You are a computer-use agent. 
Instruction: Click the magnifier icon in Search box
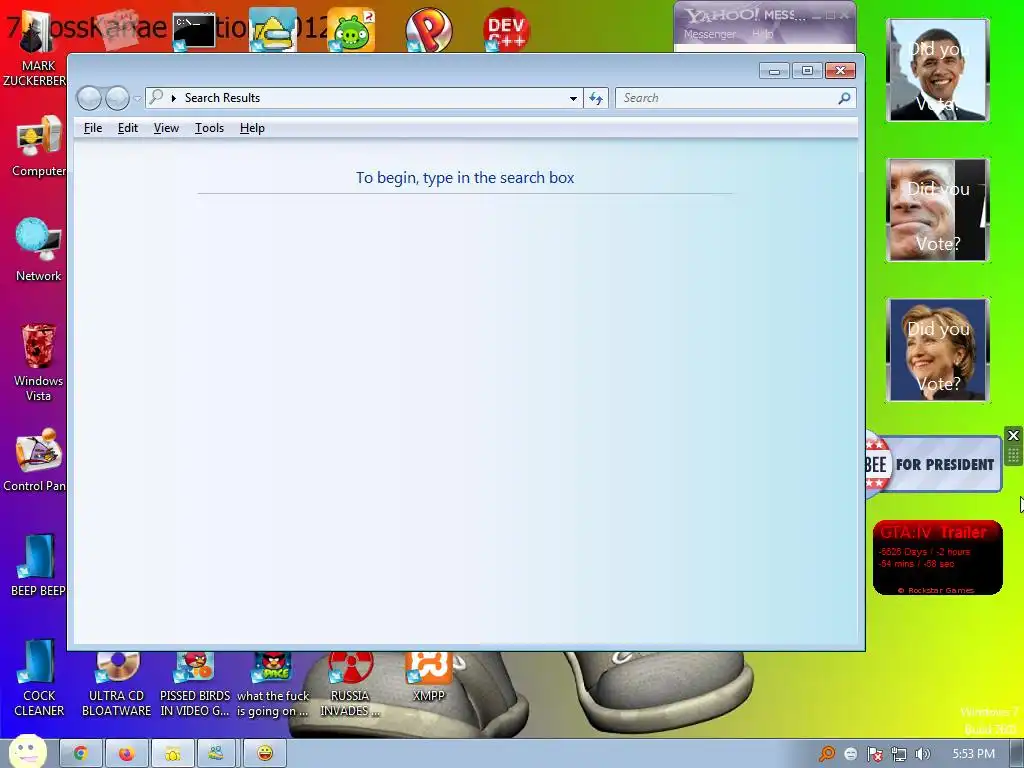(x=844, y=98)
